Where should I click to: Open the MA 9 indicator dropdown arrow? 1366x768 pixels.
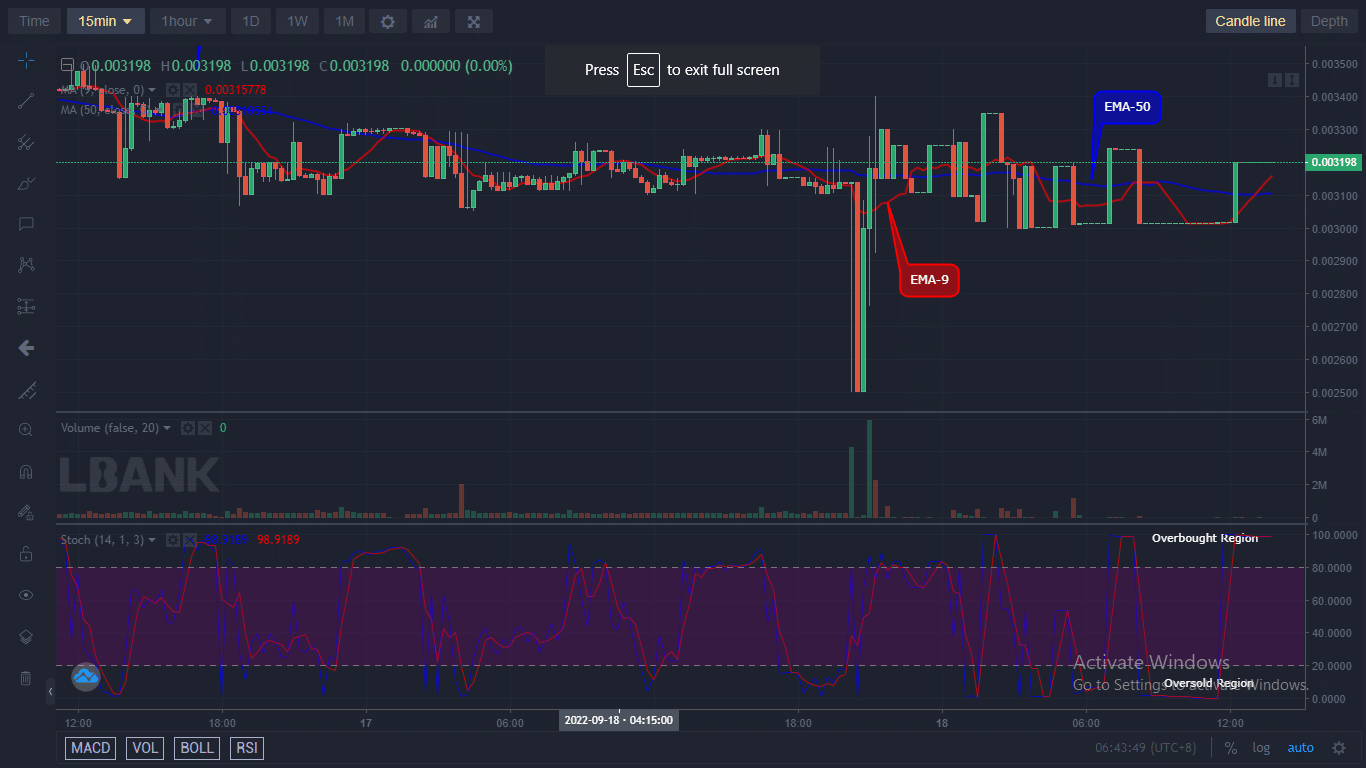click(x=151, y=90)
